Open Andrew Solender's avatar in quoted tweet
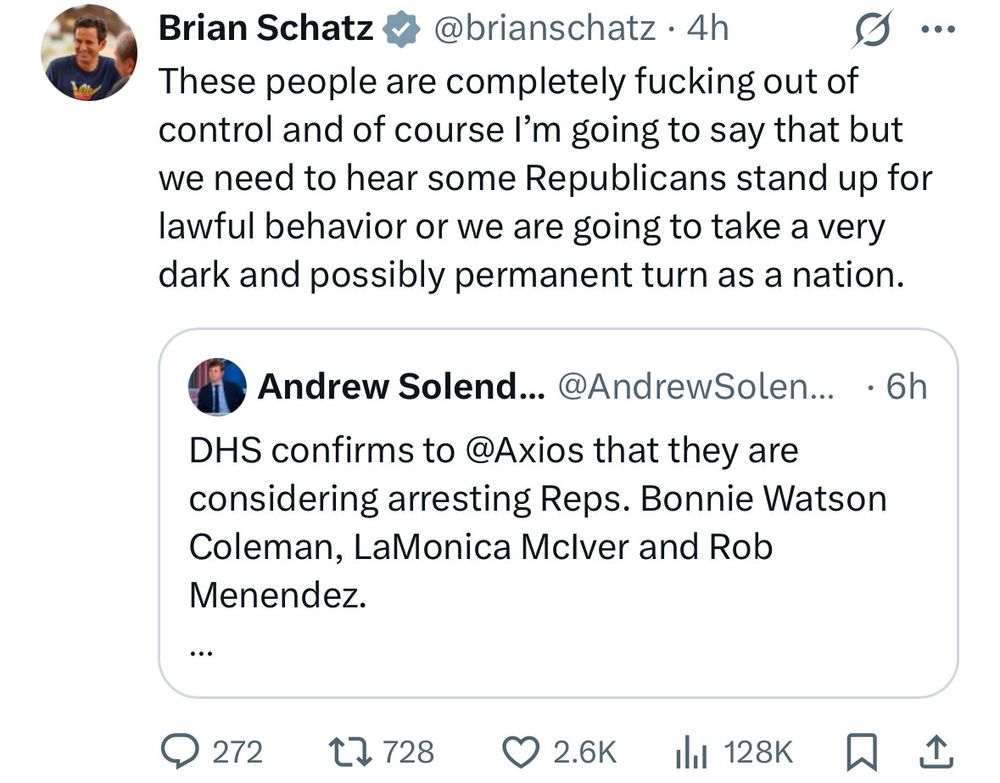Screen dimensions: 1000x783 pos(217,386)
